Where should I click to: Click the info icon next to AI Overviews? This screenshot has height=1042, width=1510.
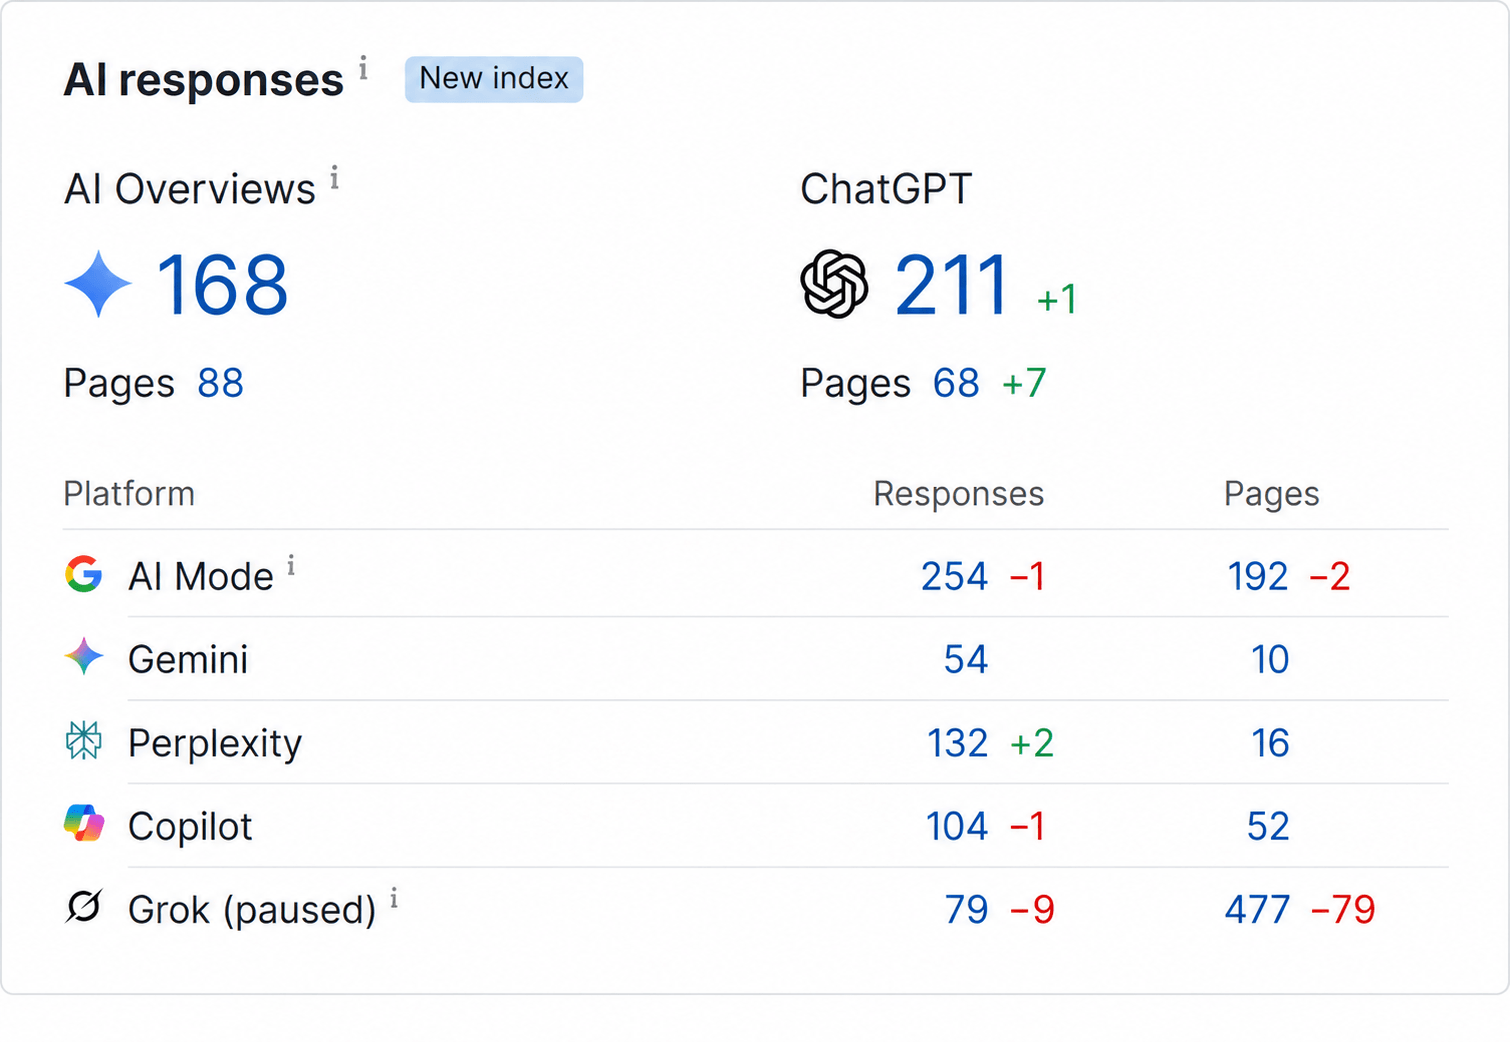pos(335,178)
